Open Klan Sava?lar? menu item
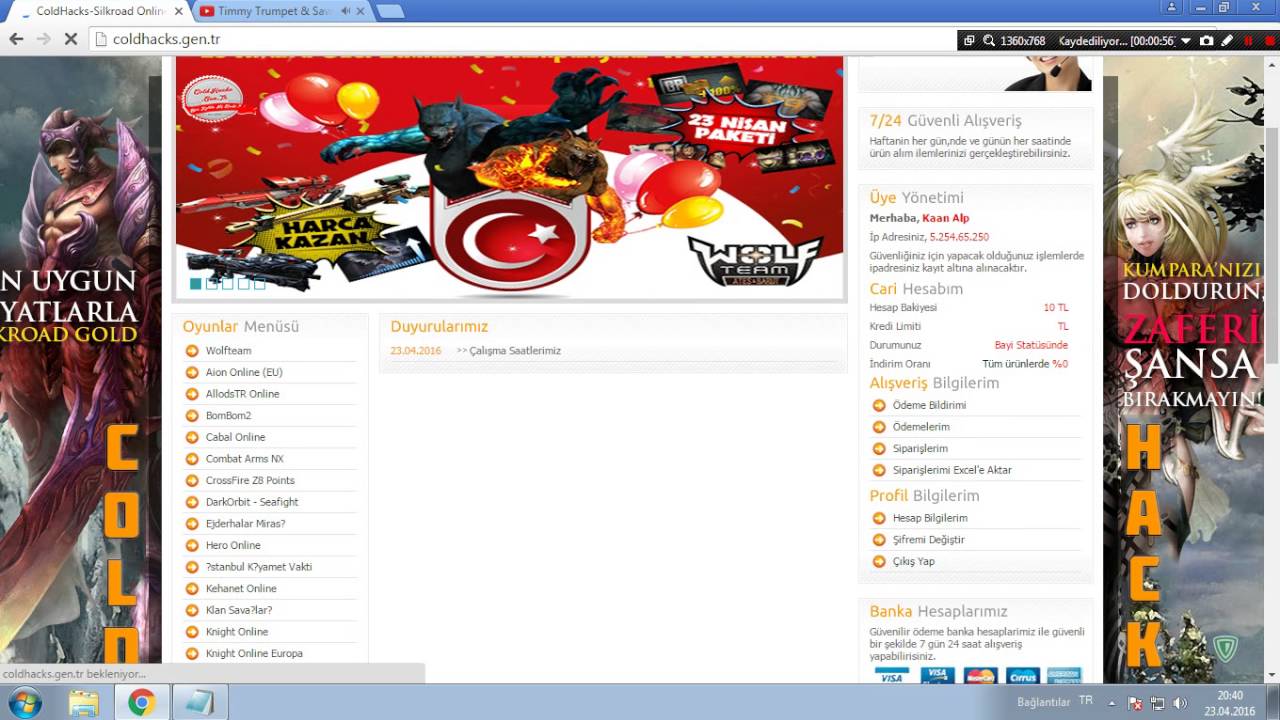The height and width of the screenshot is (720, 1280). (x=239, y=610)
